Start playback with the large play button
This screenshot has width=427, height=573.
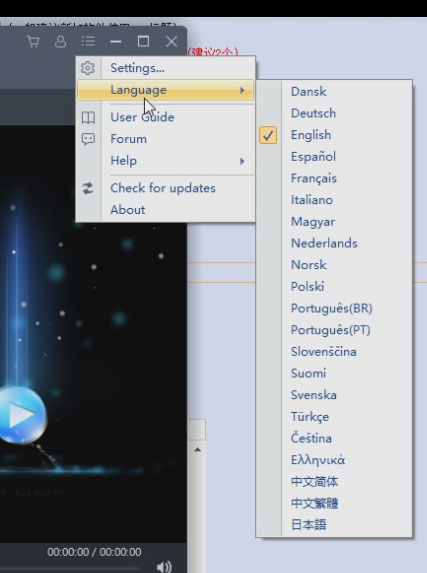coord(23,414)
